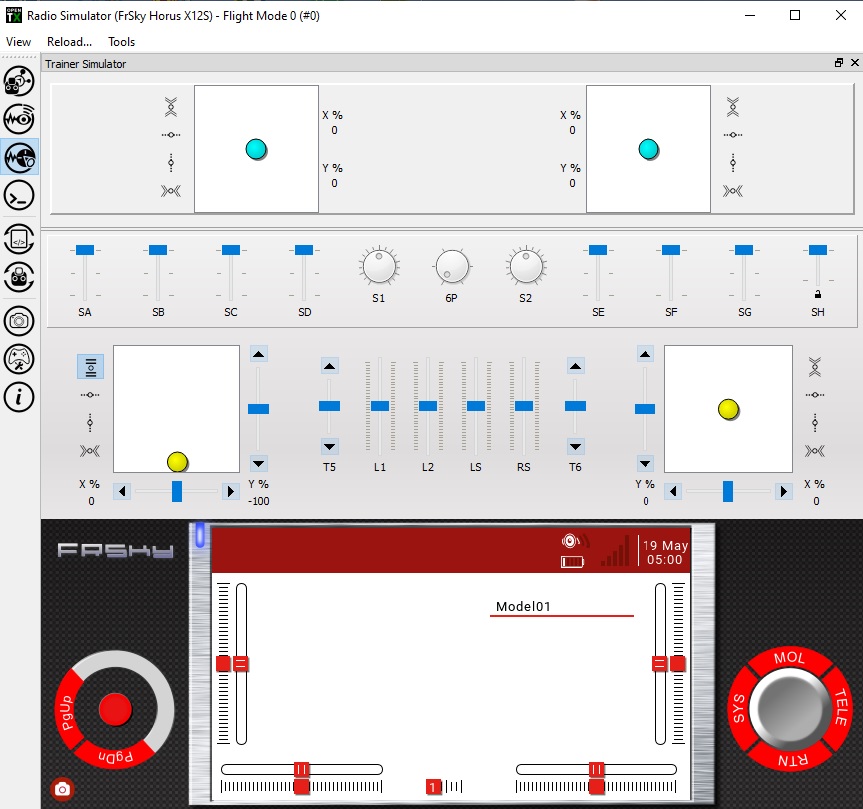
Task: Select the Telemetry Simulator sidebar icon
Action: (20, 118)
